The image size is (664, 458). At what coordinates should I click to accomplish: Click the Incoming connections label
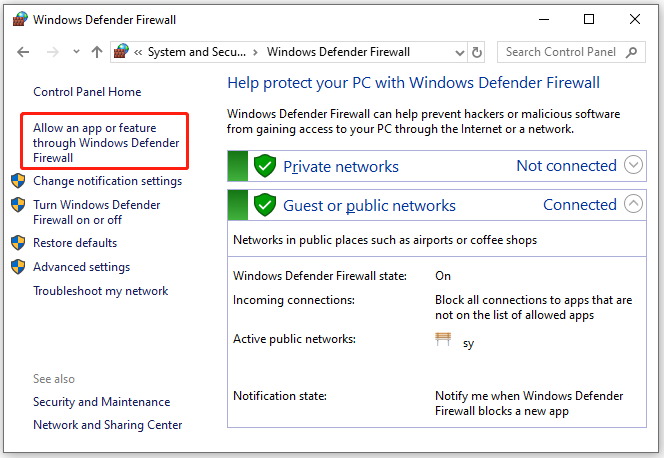click(x=294, y=300)
